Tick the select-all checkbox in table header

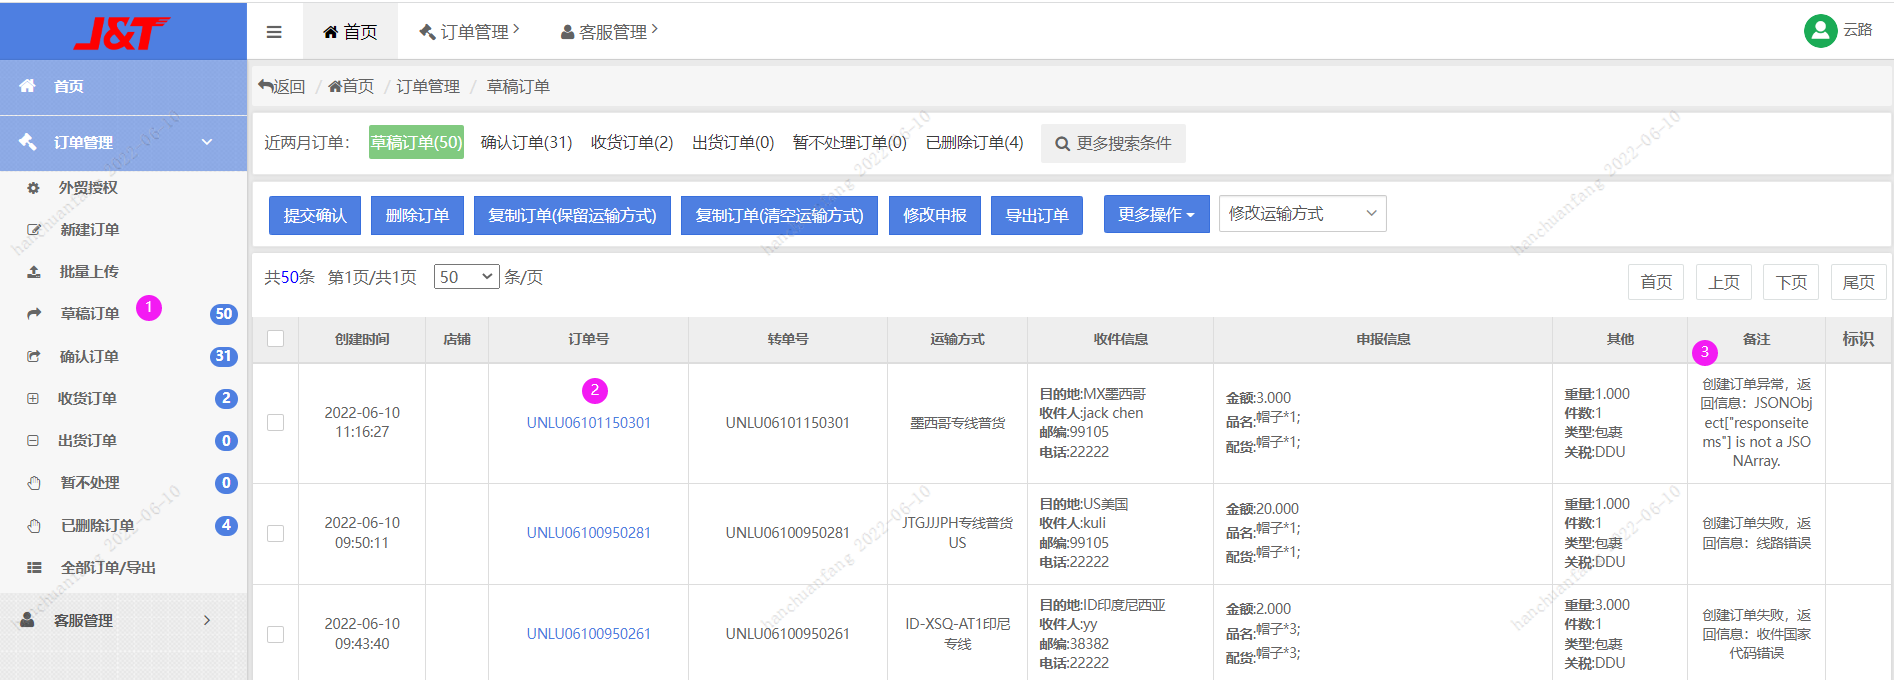click(276, 339)
